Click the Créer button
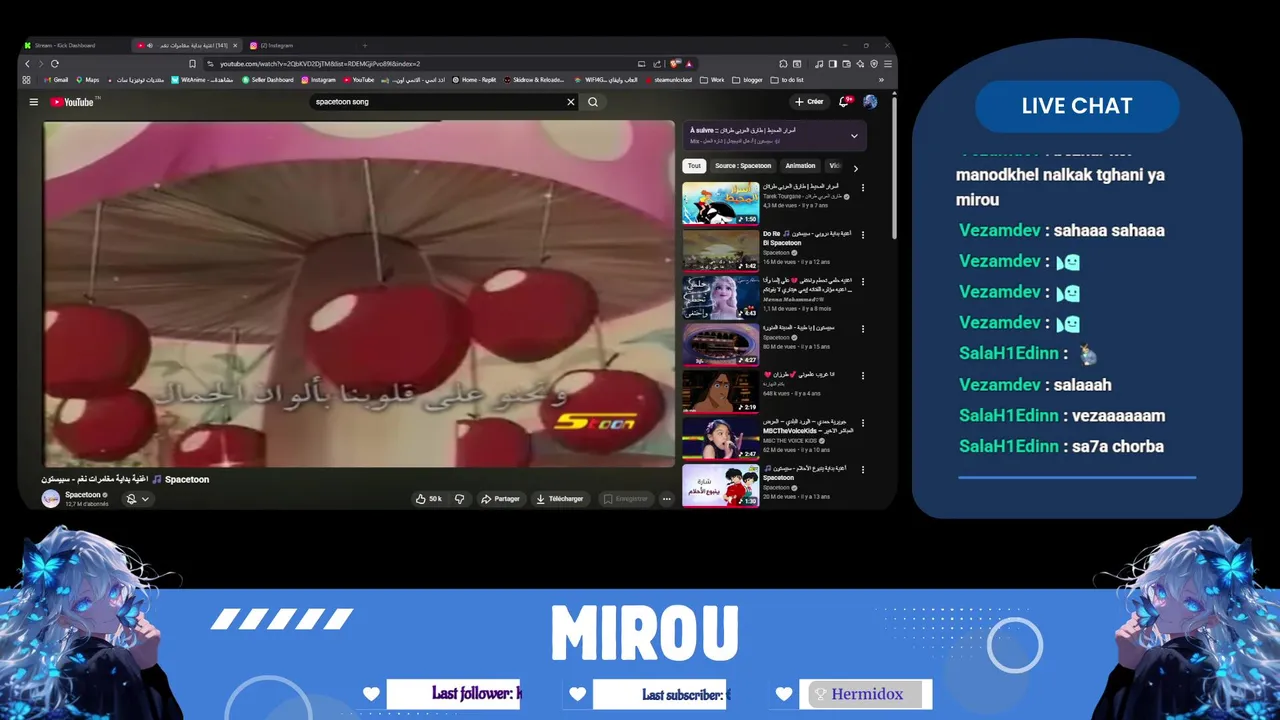This screenshot has height=720, width=1280. [x=809, y=102]
